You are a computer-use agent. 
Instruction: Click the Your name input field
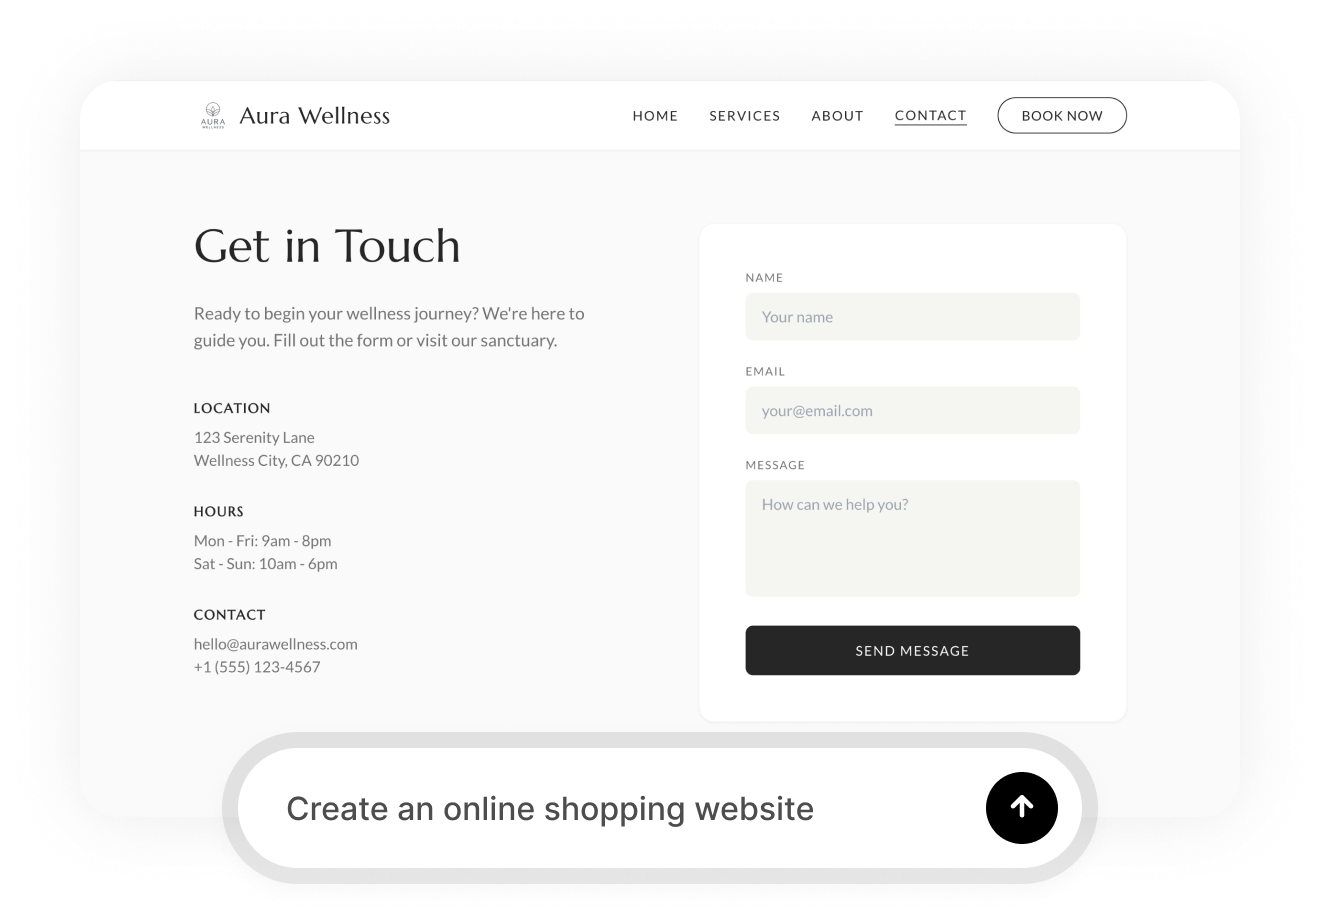click(x=912, y=316)
